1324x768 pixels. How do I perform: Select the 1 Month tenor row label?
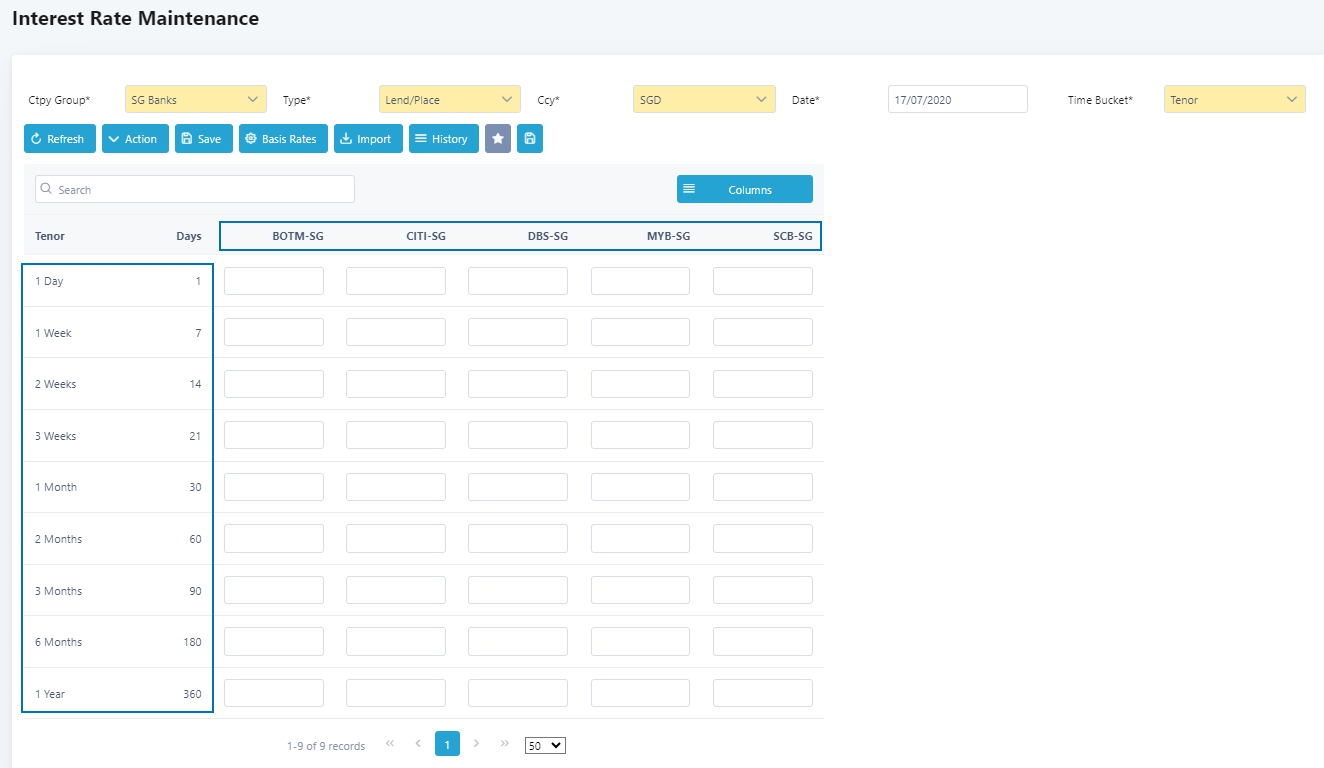[x=56, y=487]
